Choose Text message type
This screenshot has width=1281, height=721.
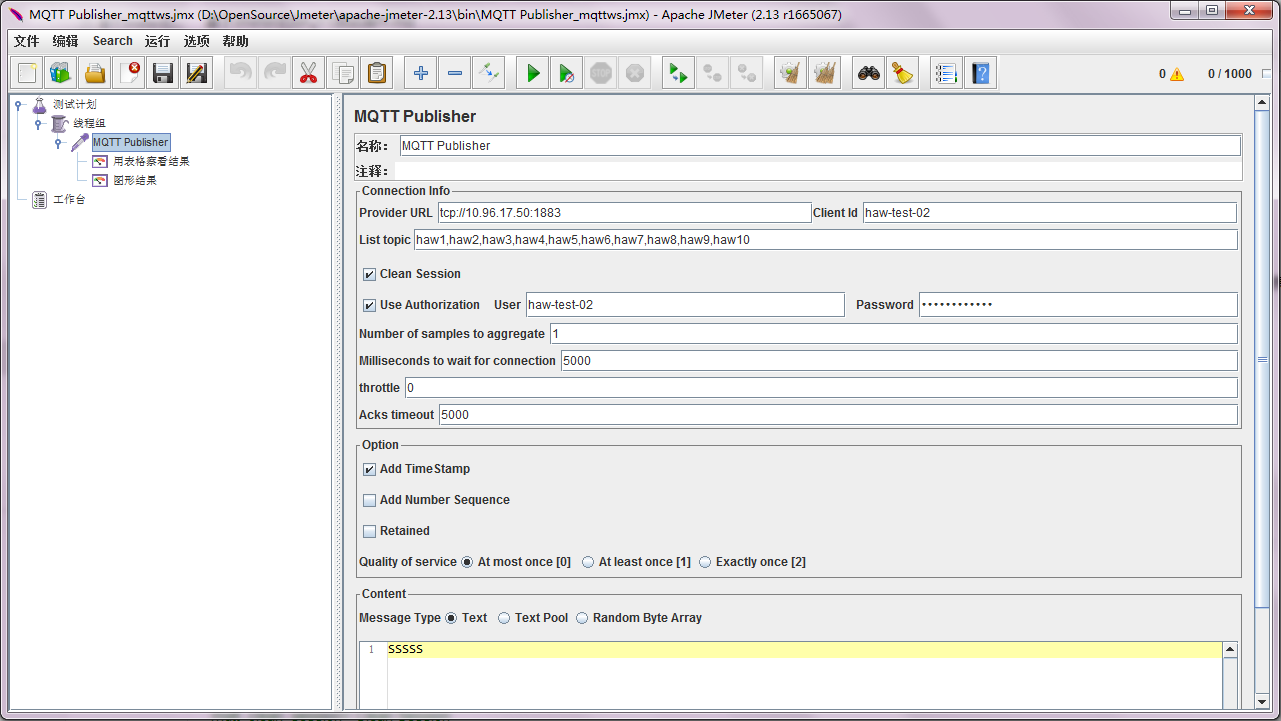click(451, 618)
